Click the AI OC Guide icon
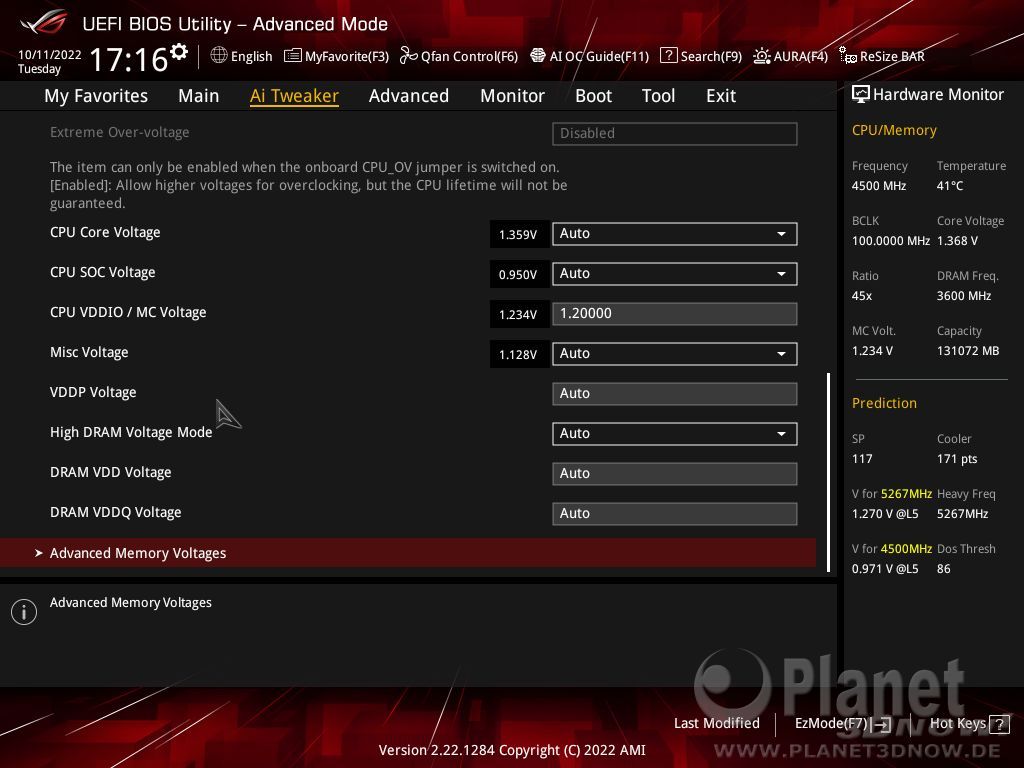1024x768 pixels. pyautogui.click(x=537, y=56)
